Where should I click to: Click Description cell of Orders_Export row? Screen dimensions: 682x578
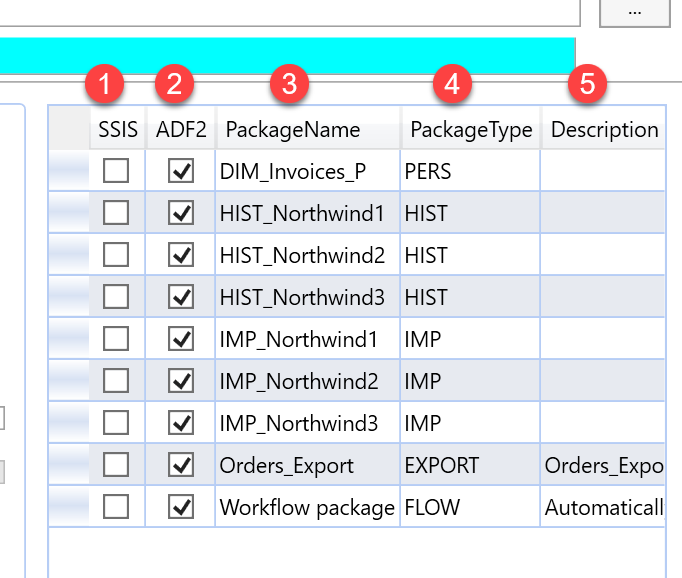click(603, 464)
